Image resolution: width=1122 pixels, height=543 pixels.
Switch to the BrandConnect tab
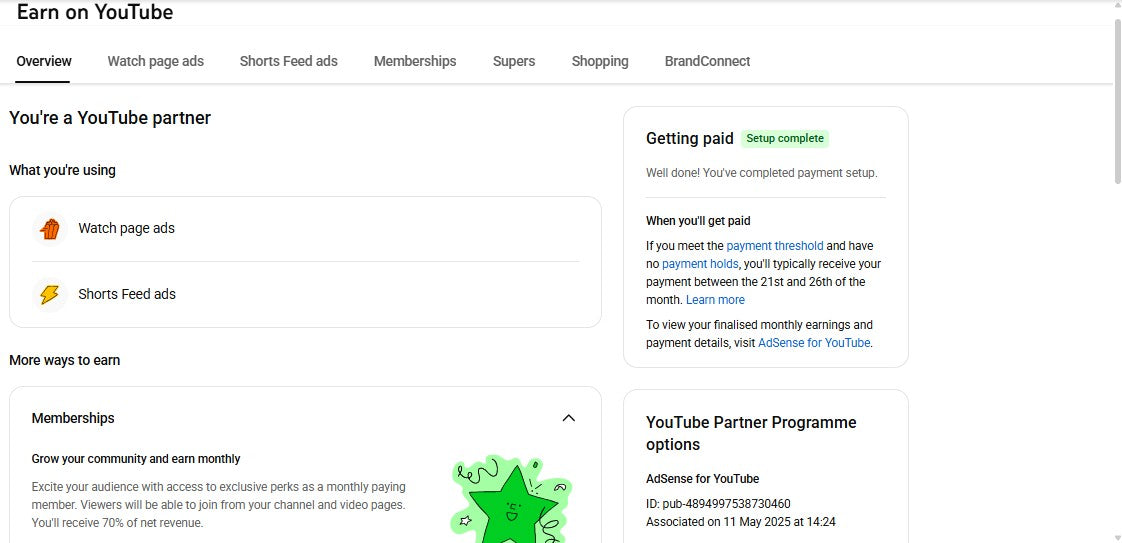click(707, 61)
